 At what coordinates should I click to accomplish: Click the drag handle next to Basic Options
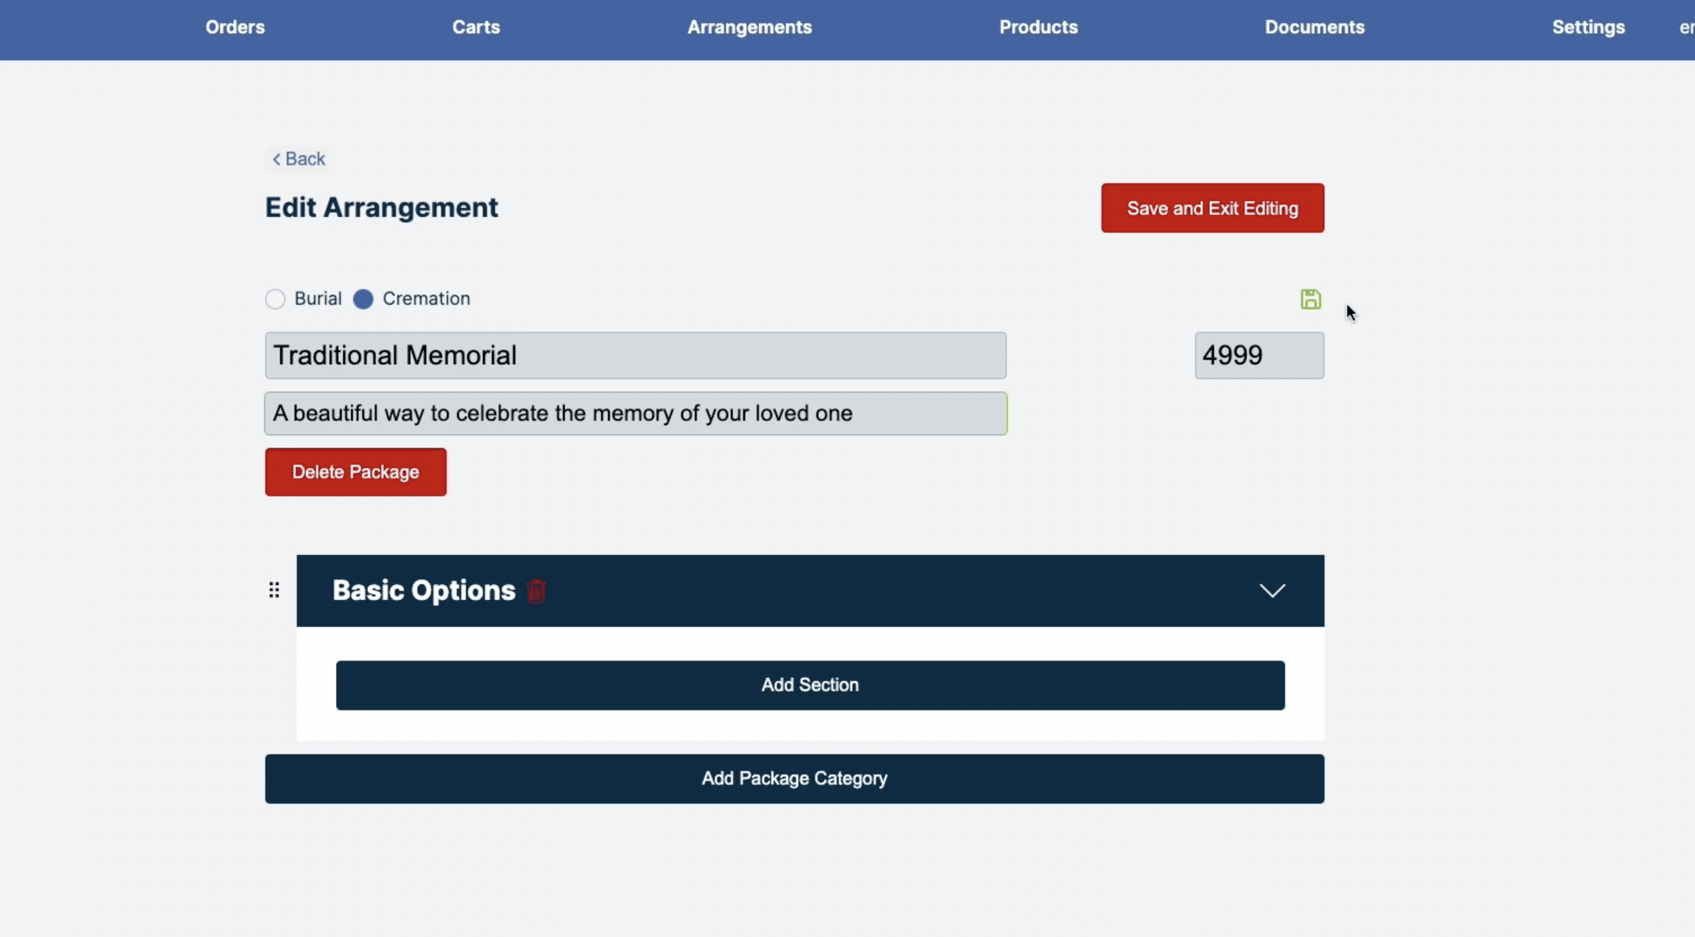pyautogui.click(x=274, y=590)
